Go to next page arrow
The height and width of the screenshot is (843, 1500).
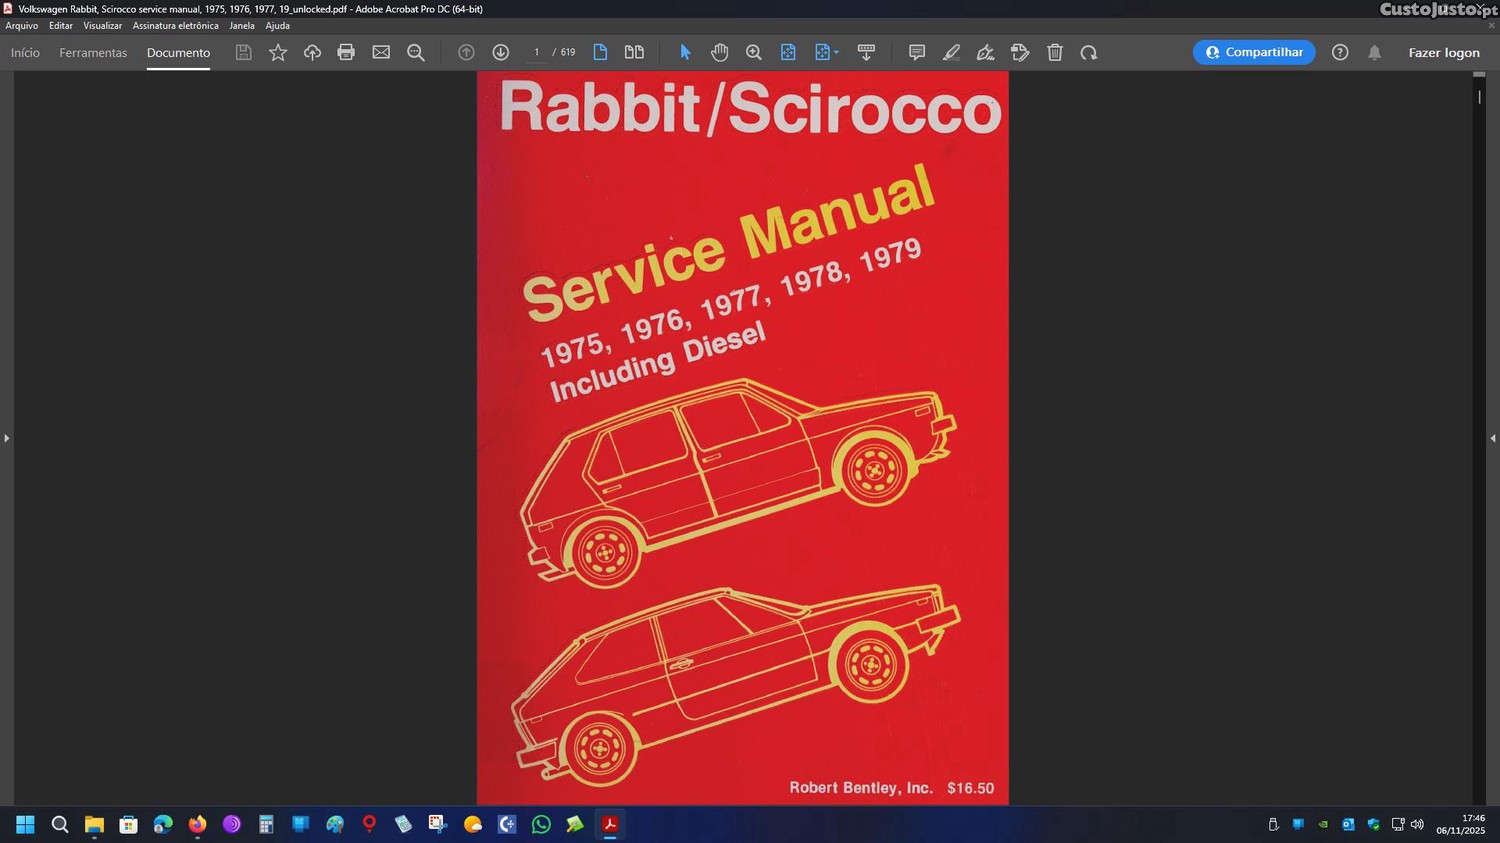tap(501, 52)
